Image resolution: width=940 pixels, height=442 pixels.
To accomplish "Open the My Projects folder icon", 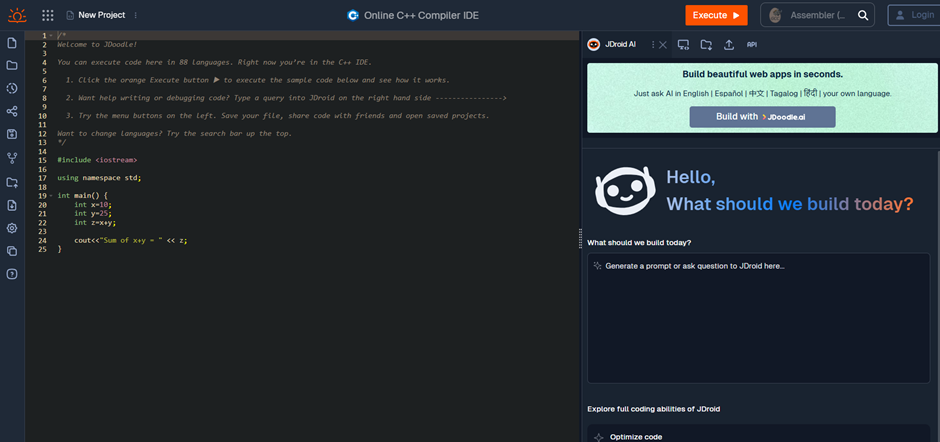I will (11, 65).
